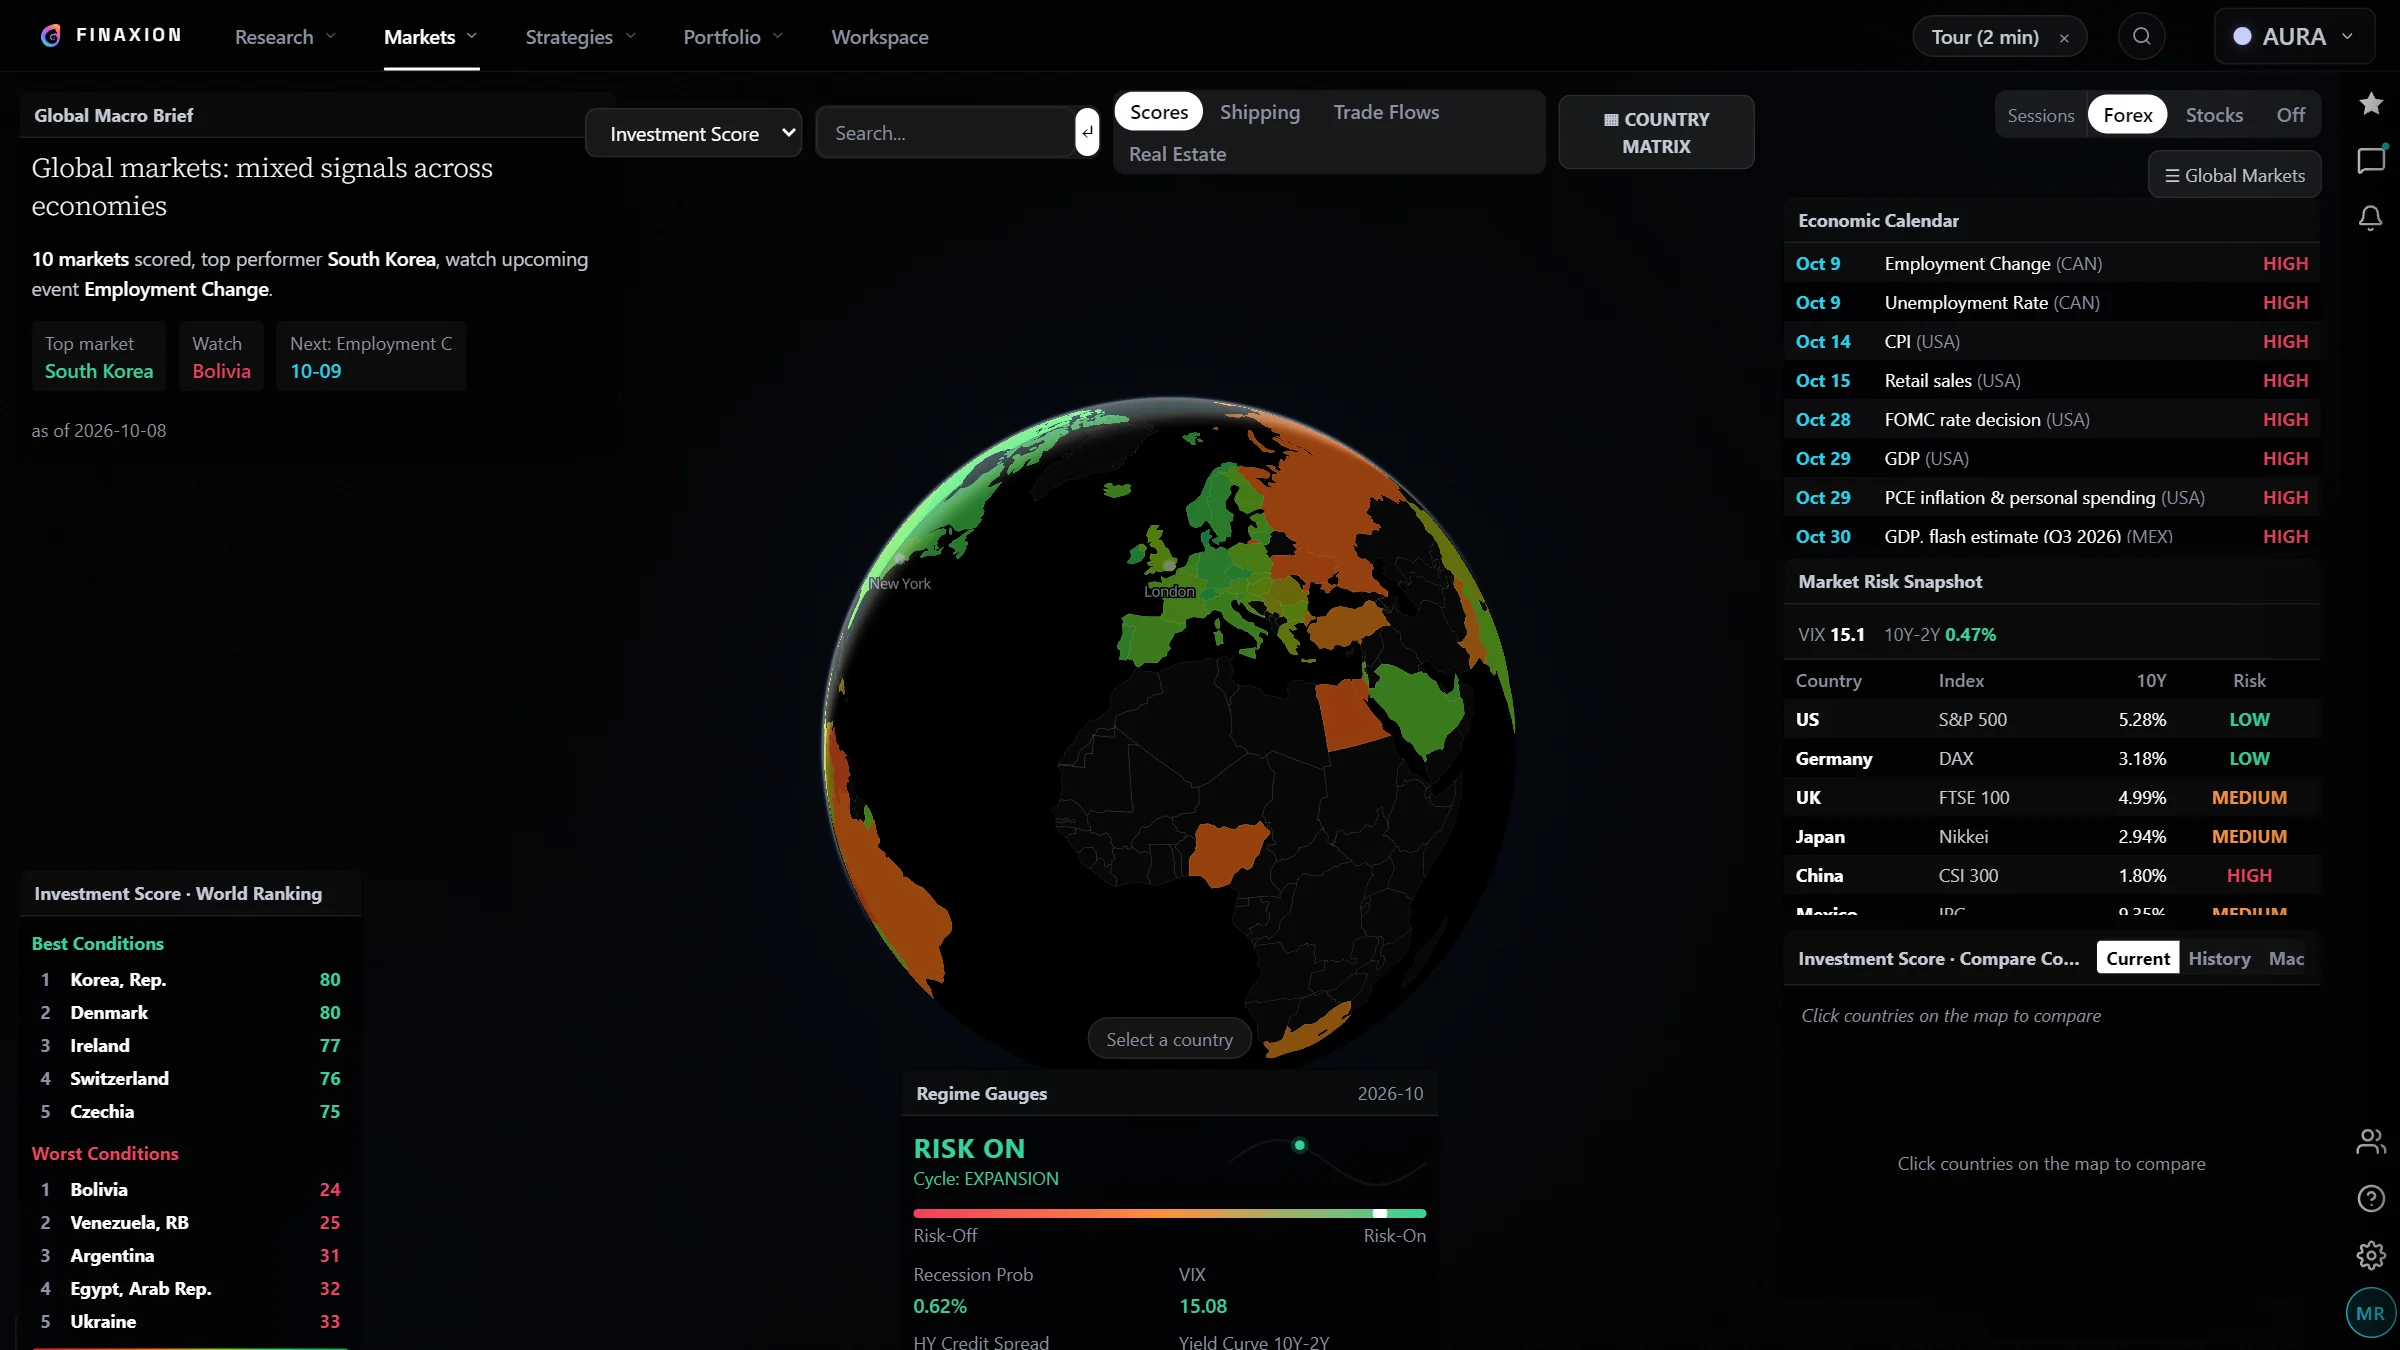
Task: Select Venezuela, RB ranking row
Action: click(x=190, y=1222)
